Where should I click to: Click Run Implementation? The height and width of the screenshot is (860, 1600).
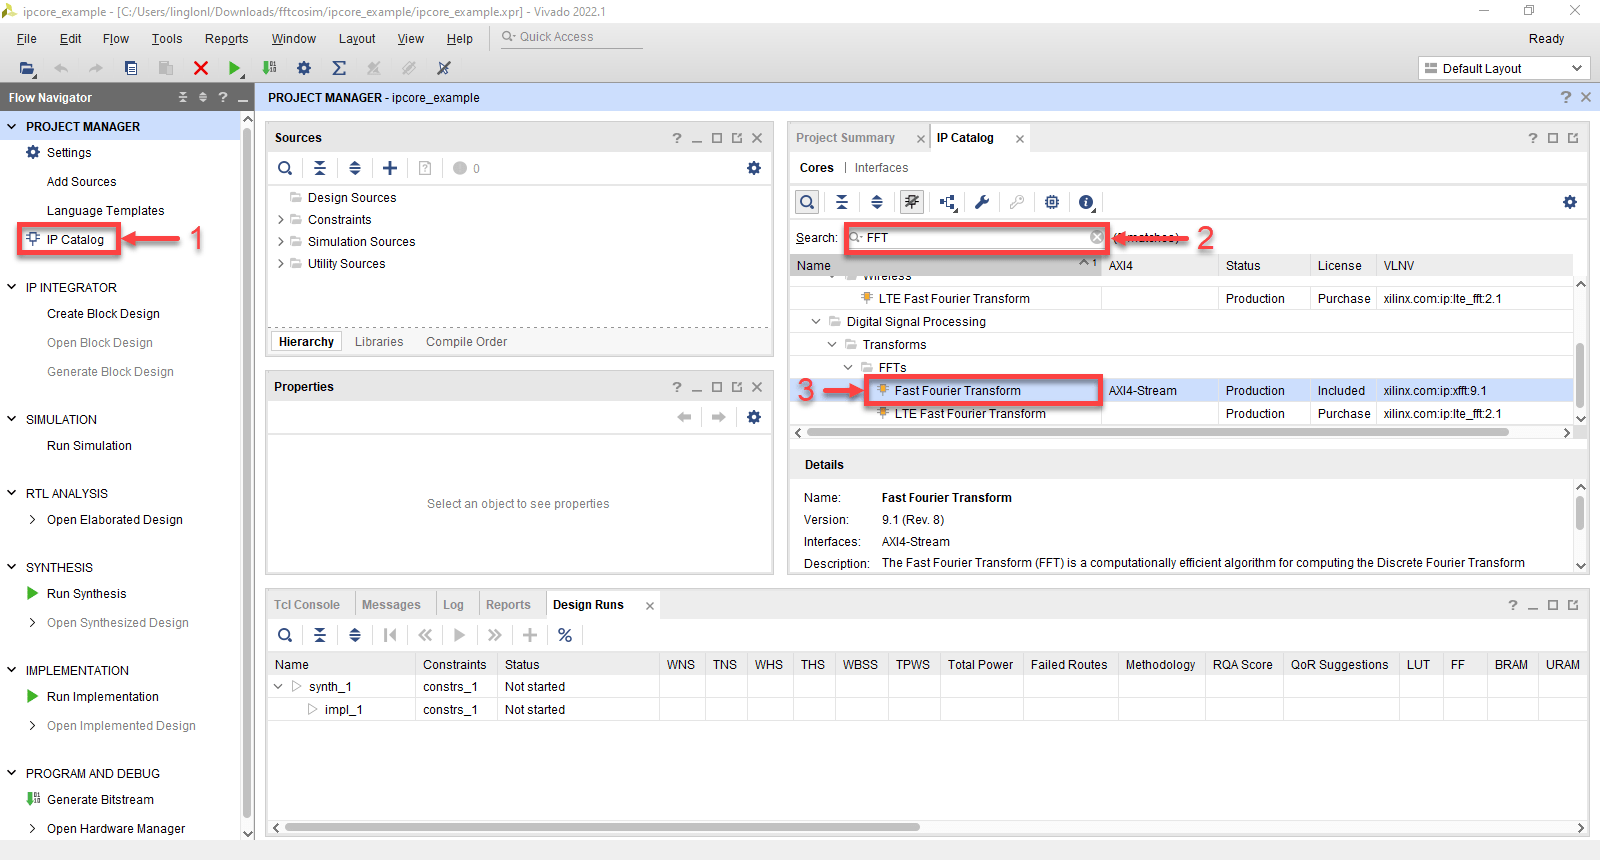coord(102,696)
